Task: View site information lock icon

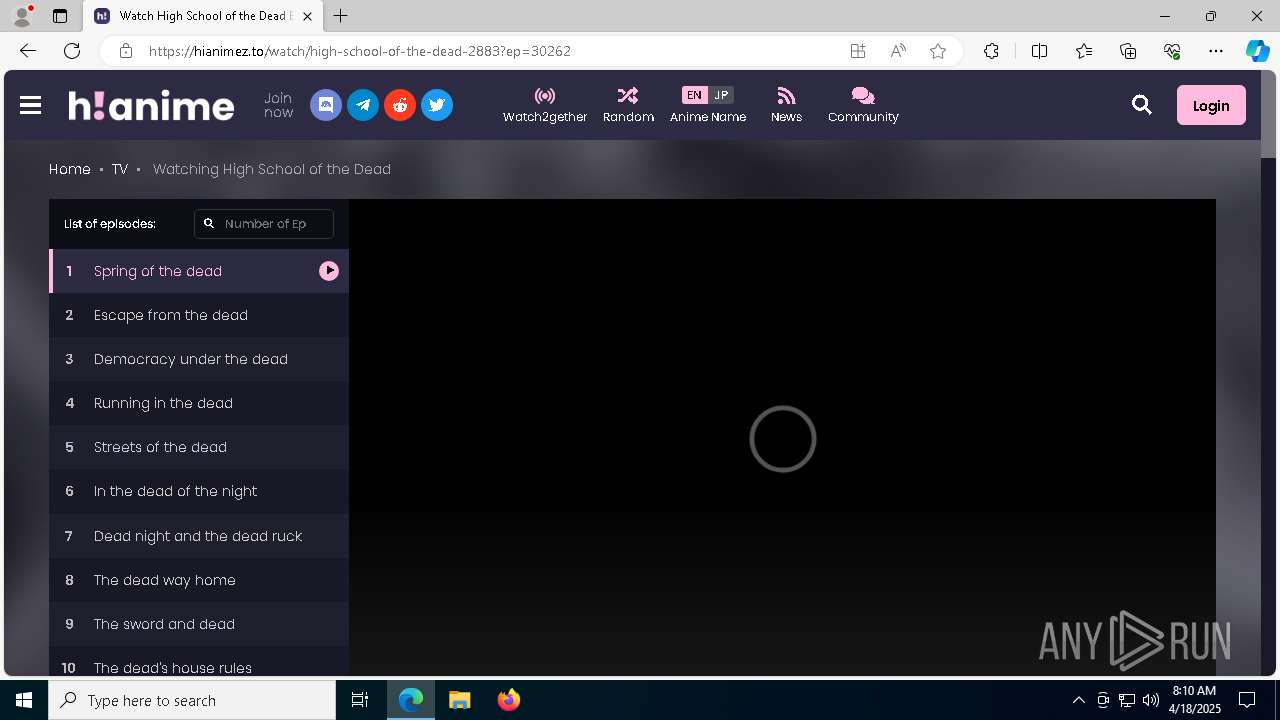Action: coord(125,51)
